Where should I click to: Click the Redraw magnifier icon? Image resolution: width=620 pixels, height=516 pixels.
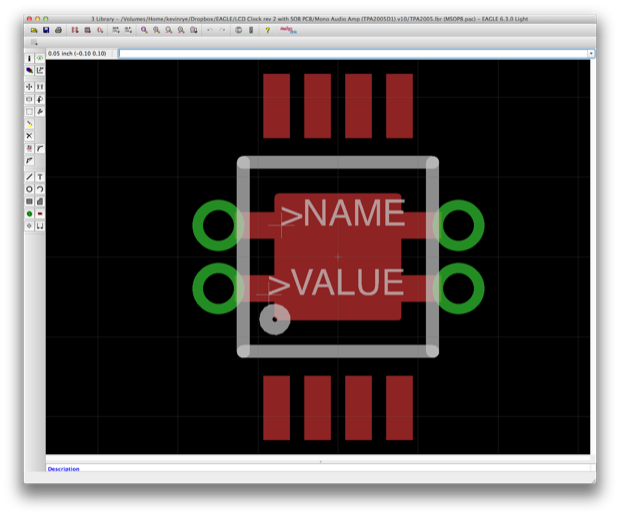pos(181,30)
